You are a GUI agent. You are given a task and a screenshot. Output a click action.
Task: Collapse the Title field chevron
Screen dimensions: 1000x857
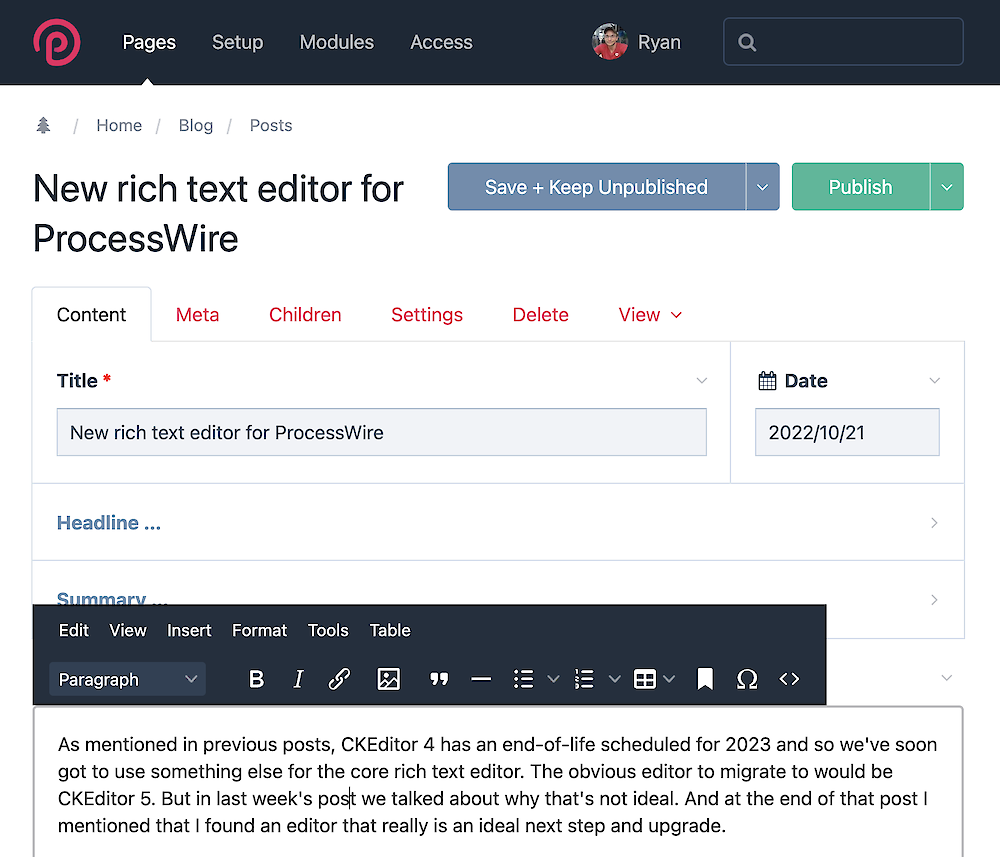(x=702, y=381)
